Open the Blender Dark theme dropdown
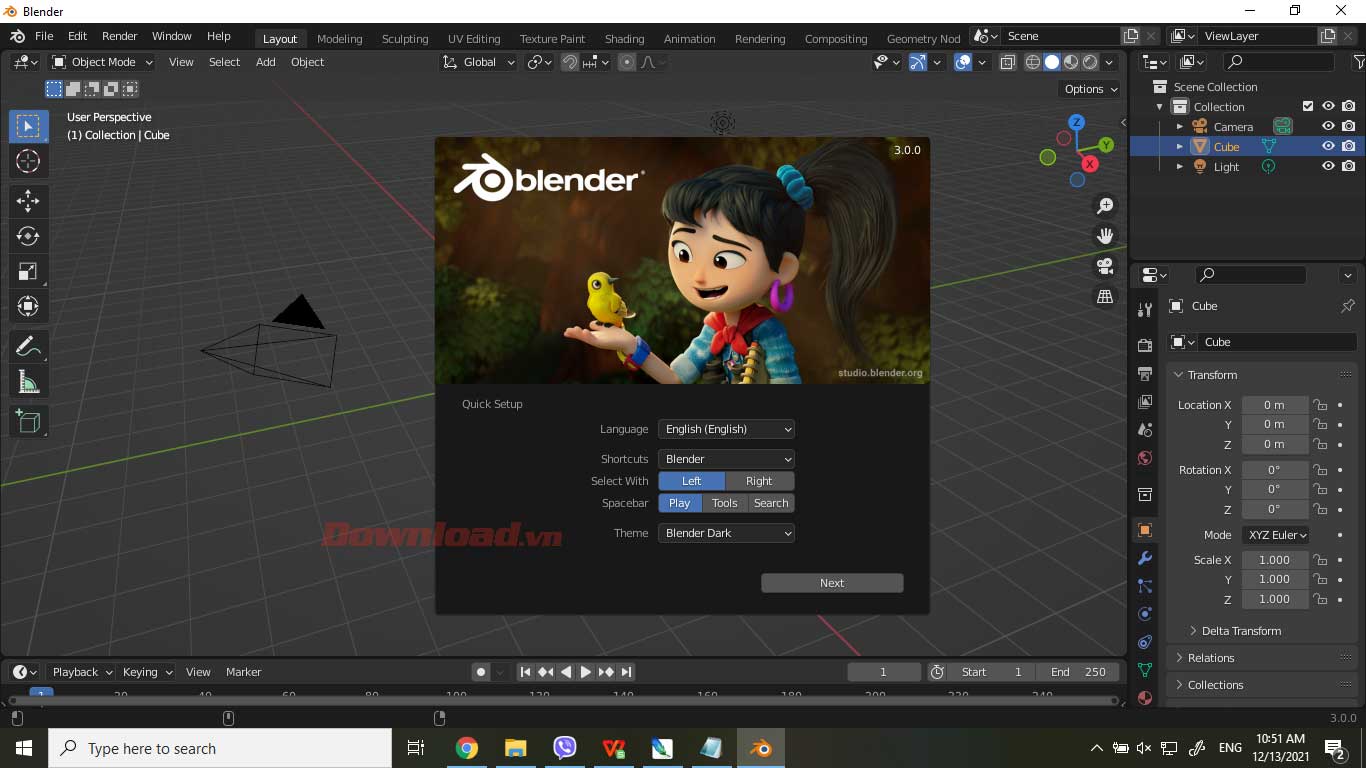This screenshot has width=1366, height=768. pyautogui.click(x=726, y=533)
